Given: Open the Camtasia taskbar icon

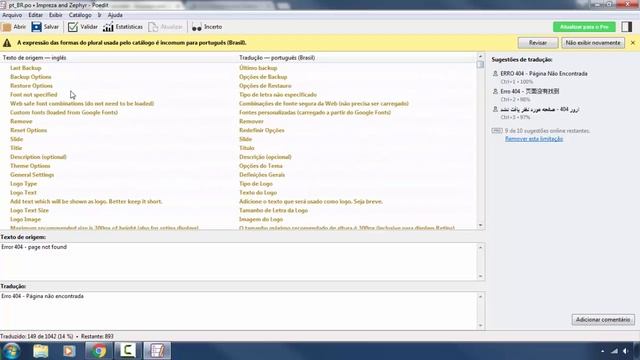Looking at the screenshot, I should [128, 351].
